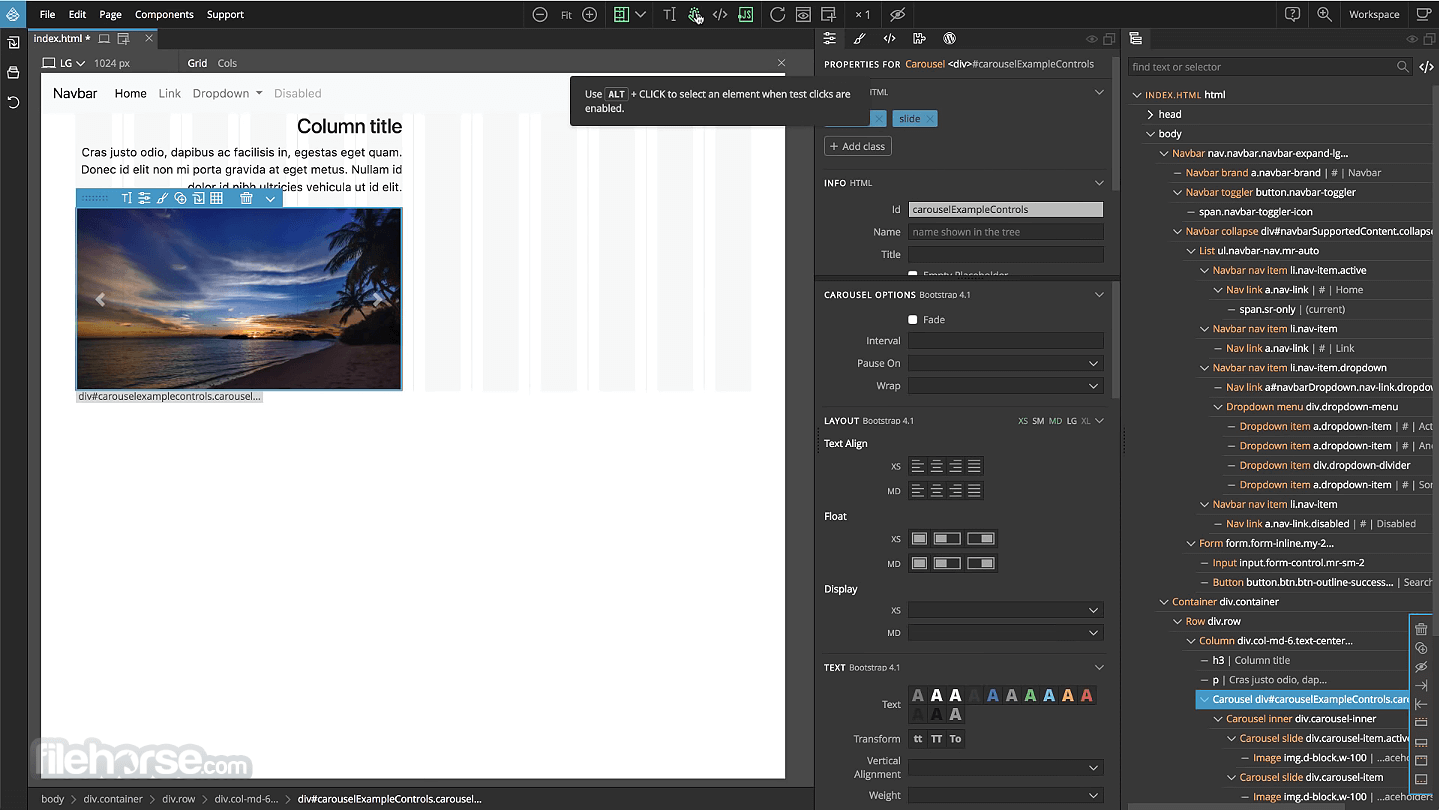Open the page code editor from top toolbar
The width and height of the screenshot is (1439, 810).
pos(720,14)
